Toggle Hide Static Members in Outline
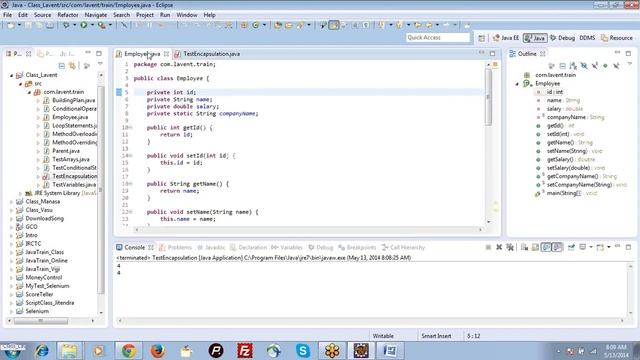The height and width of the screenshot is (360, 640). click(595, 66)
